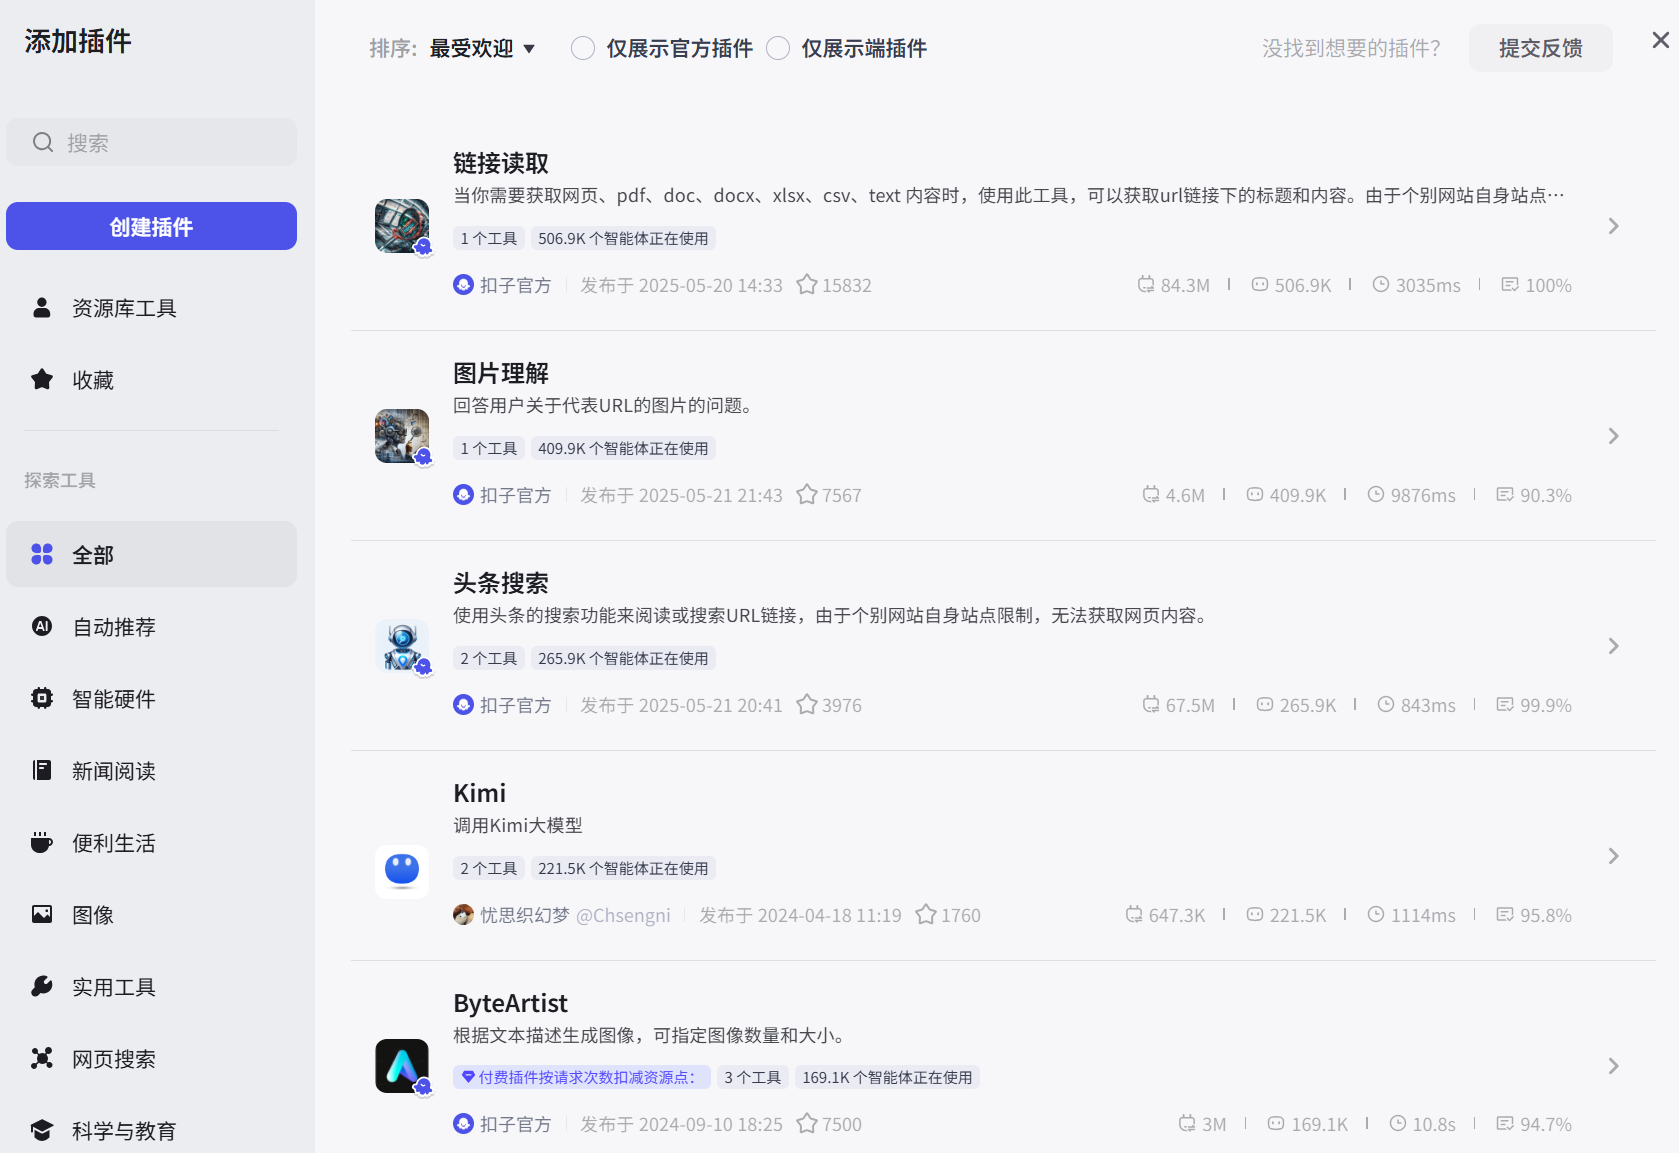
Task: Click the 84.3M usage count icon
Action: coord(1146,285)
